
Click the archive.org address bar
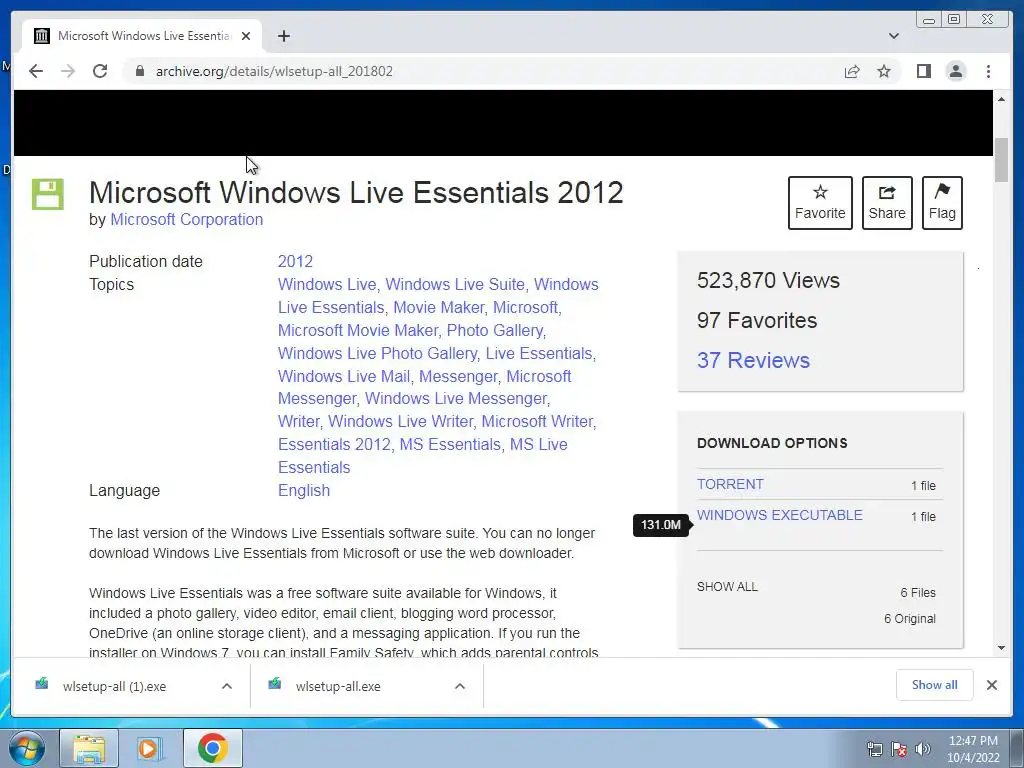pyautogui.click(x=483, y=71)
